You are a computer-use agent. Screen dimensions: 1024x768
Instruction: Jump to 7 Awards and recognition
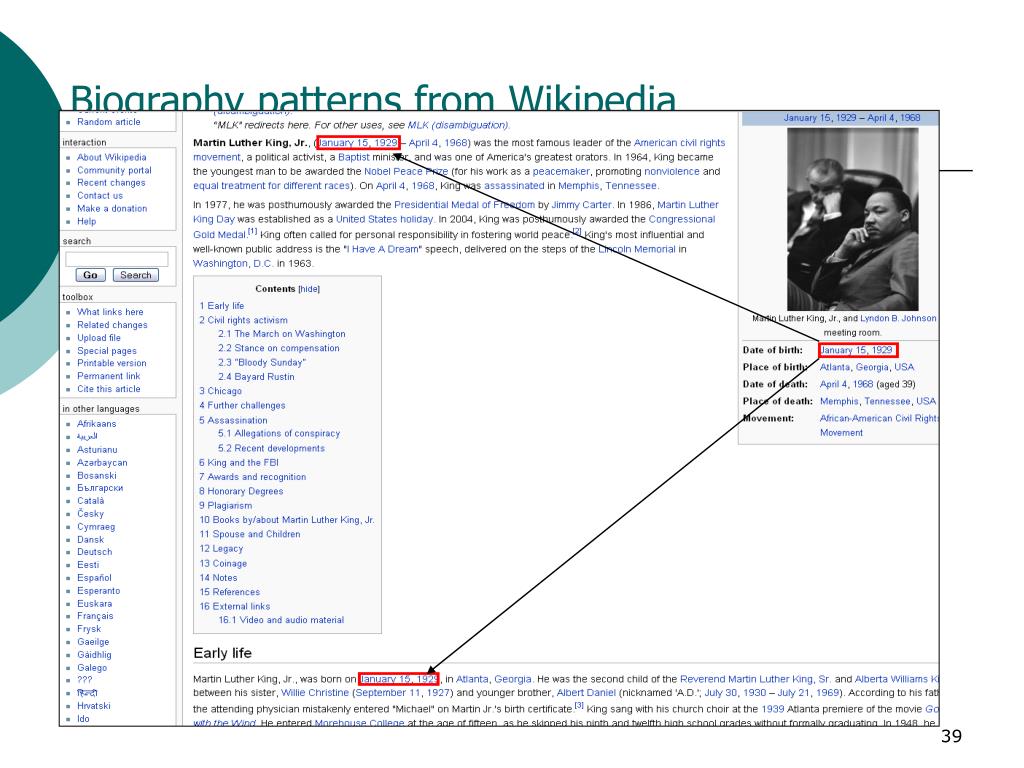[x=253, y=477]
